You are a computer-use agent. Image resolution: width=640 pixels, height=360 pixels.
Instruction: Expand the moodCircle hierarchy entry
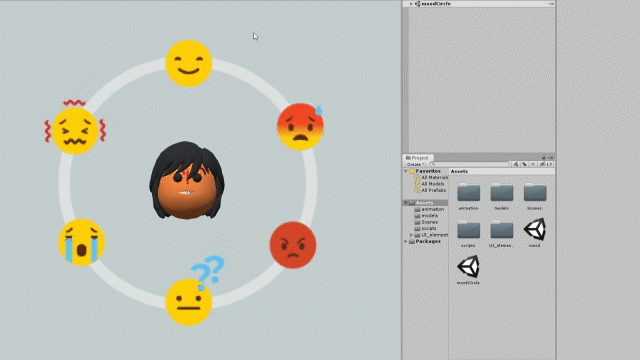(411, 4)
